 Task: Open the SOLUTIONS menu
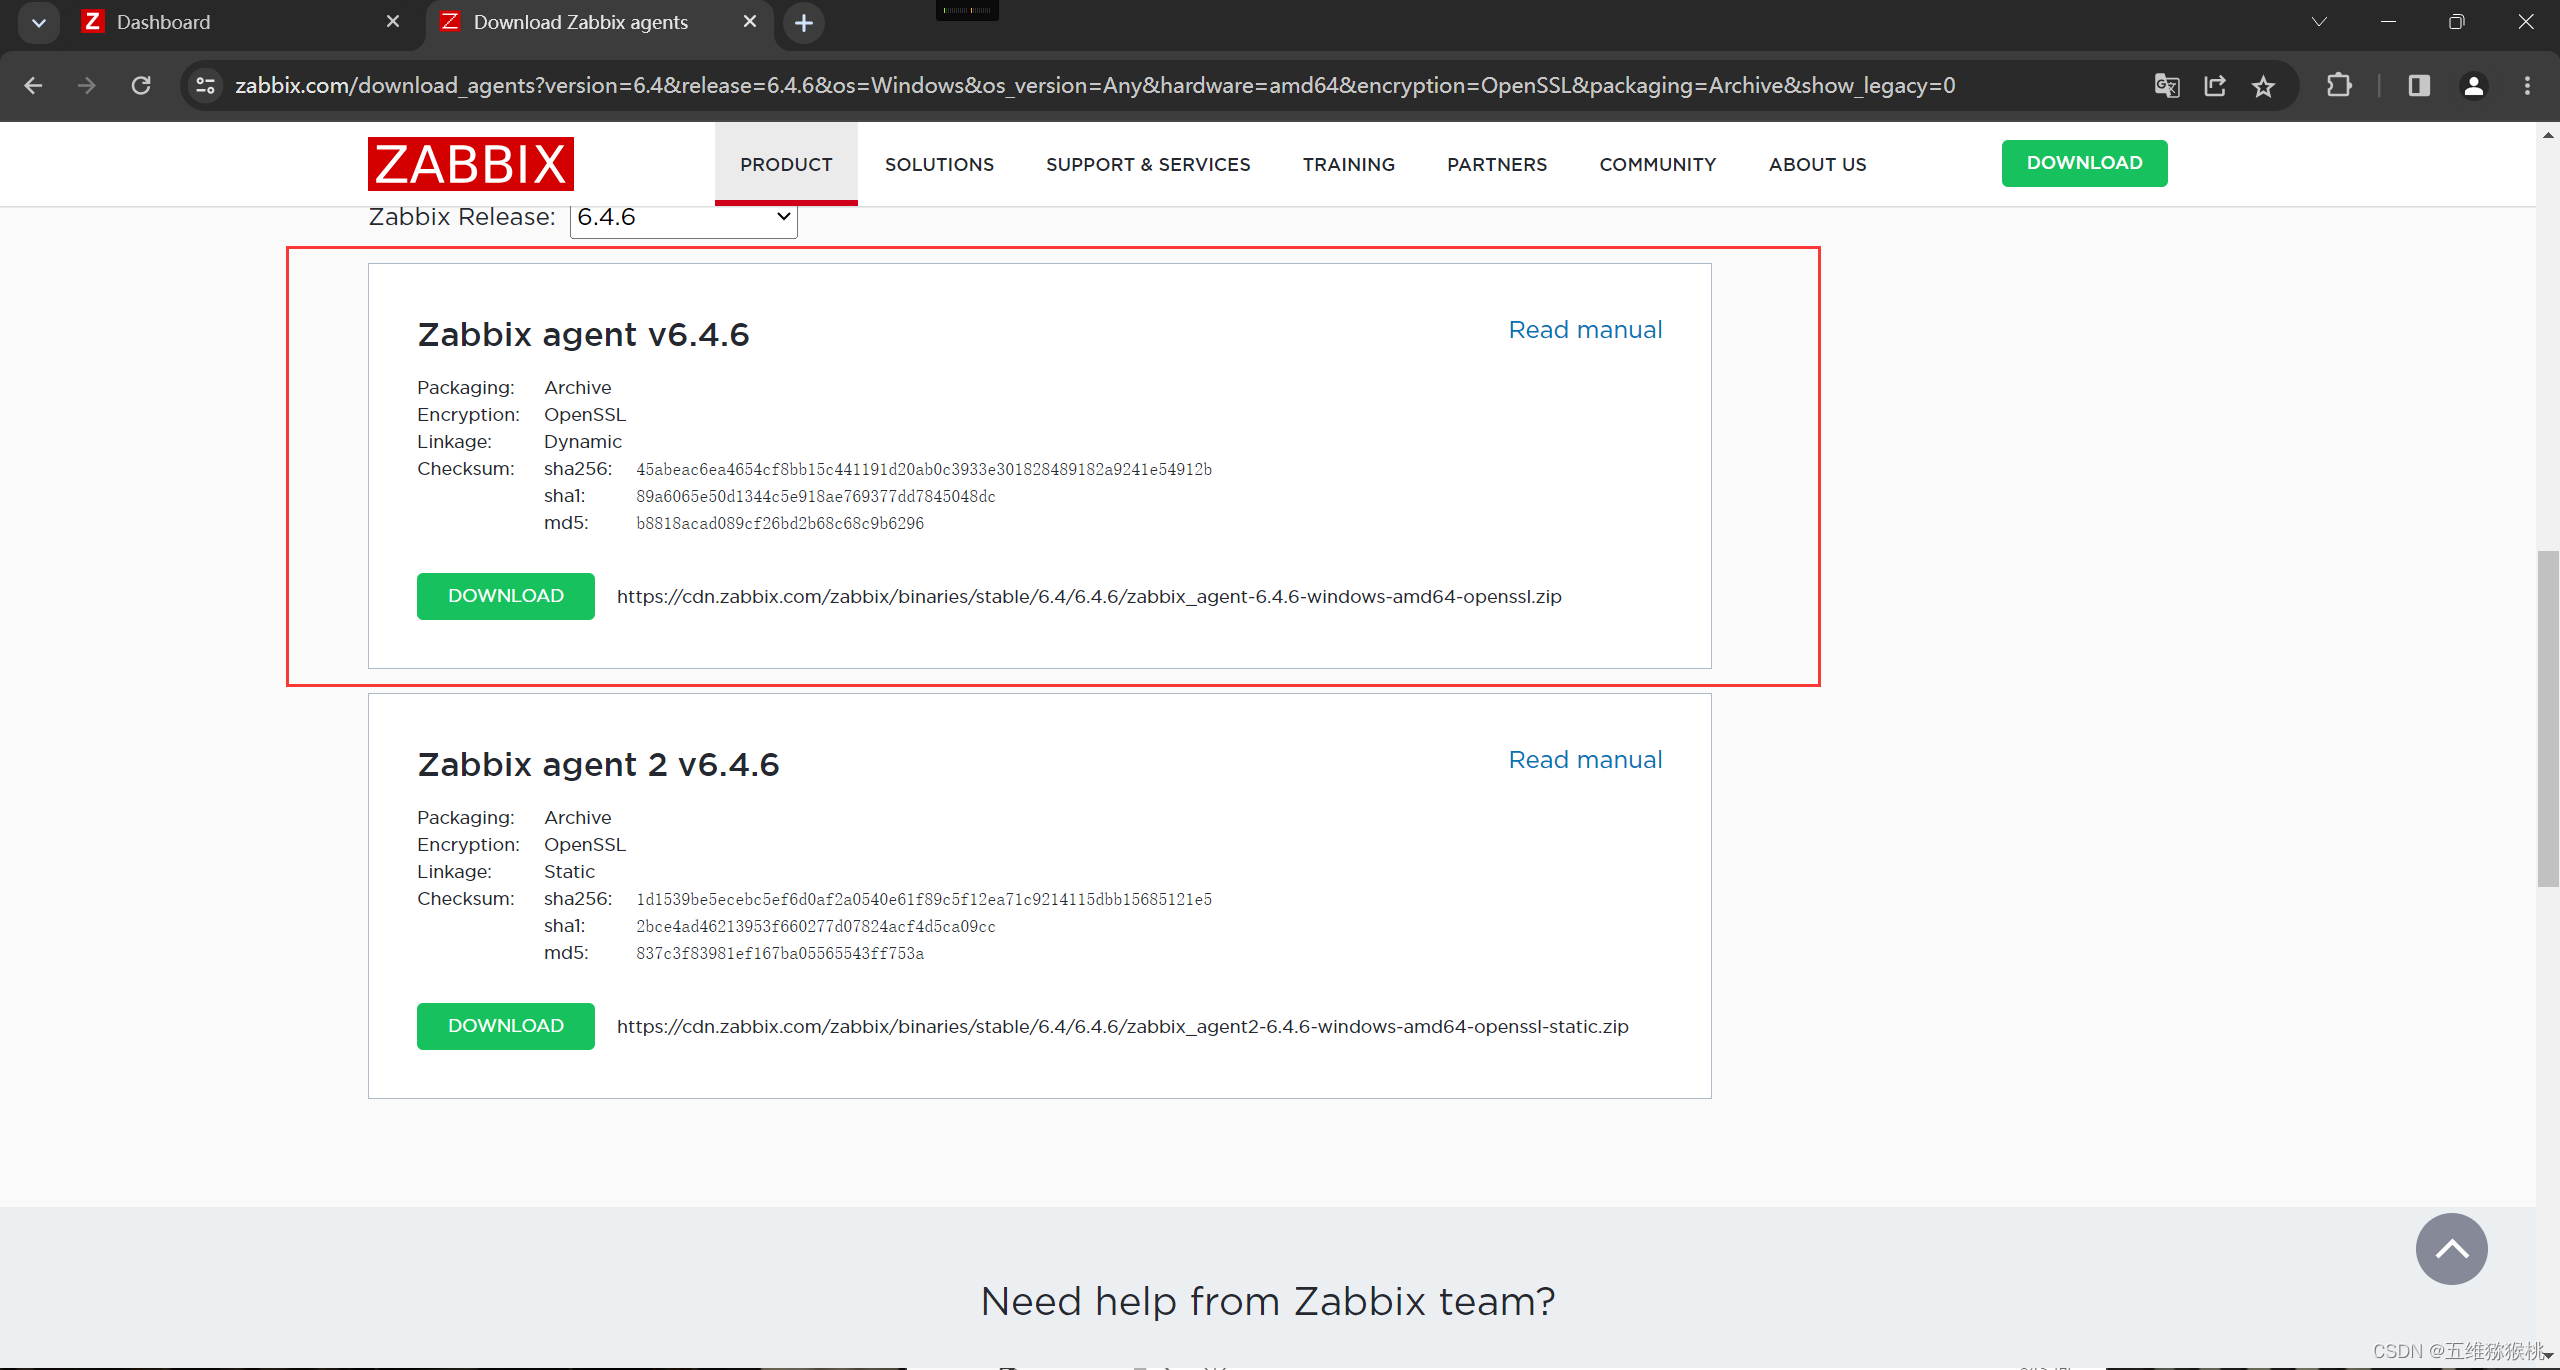(x=939, y=164)
